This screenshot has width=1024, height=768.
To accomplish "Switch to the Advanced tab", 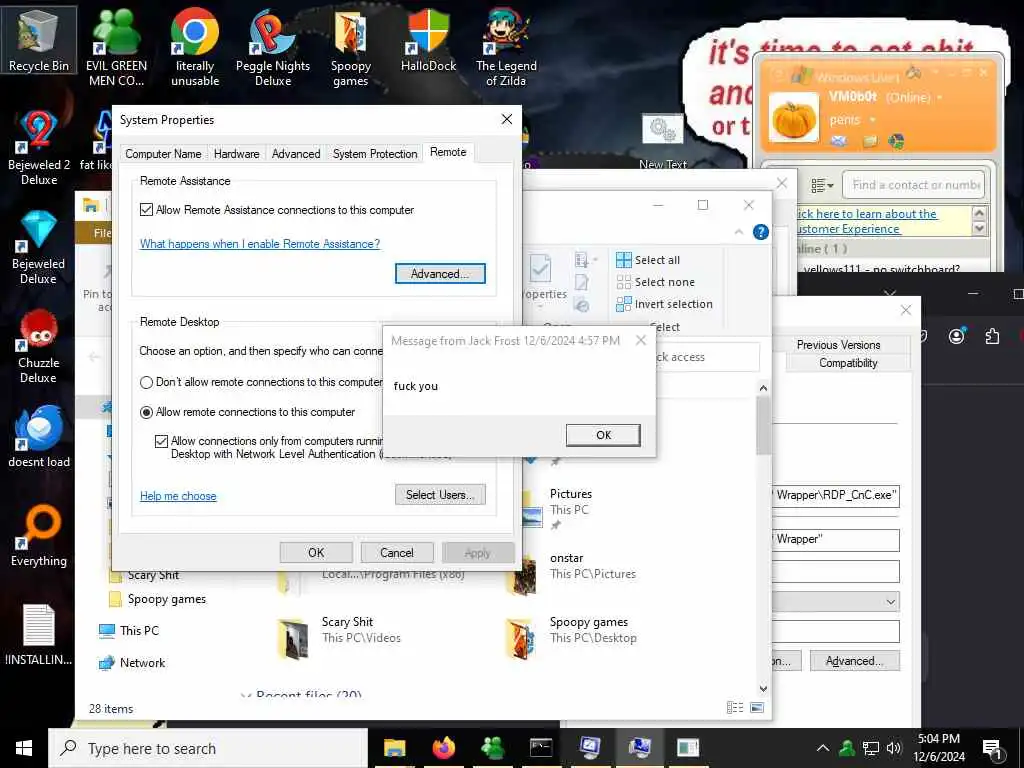I will [296, 154].
